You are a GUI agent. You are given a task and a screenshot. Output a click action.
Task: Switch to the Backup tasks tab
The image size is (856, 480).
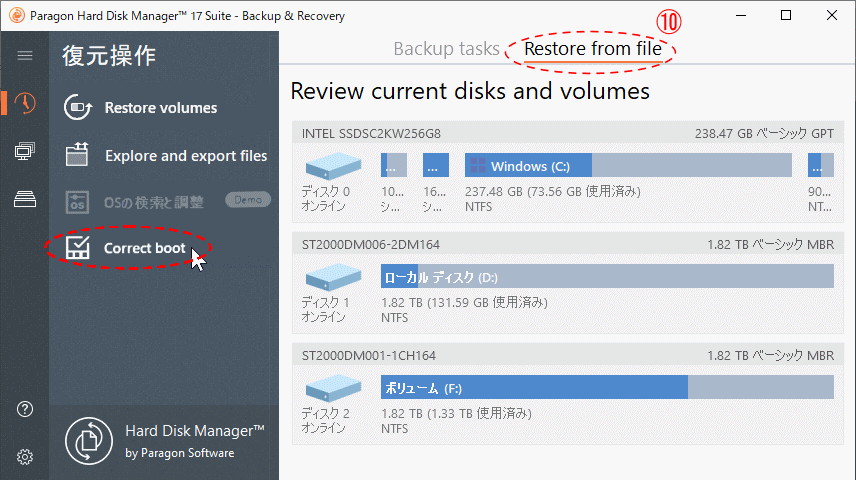click(x=445, y=49)
